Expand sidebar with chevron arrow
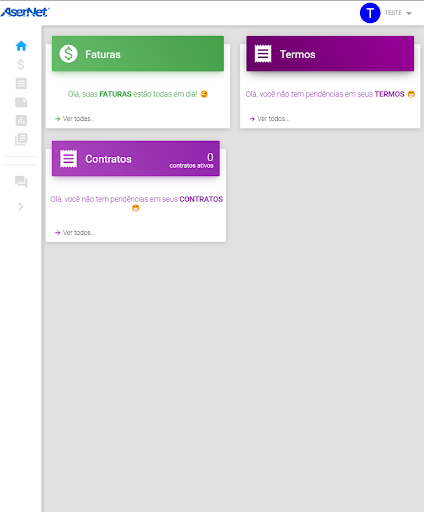Image resolution: width=424 pixels, height=512 pixels. tap(21, 207)
